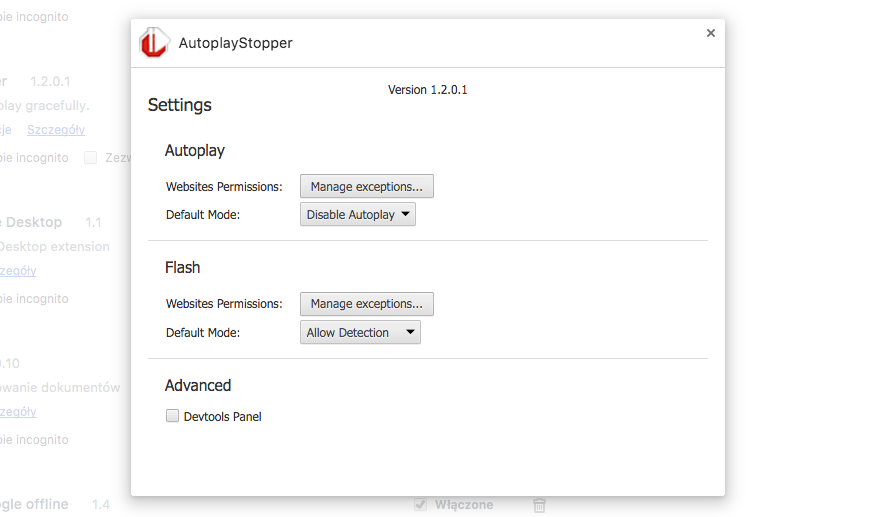This screenshot has height=517, width=888.
Task: Select the Flash section heading
Action: pos(183,268)
